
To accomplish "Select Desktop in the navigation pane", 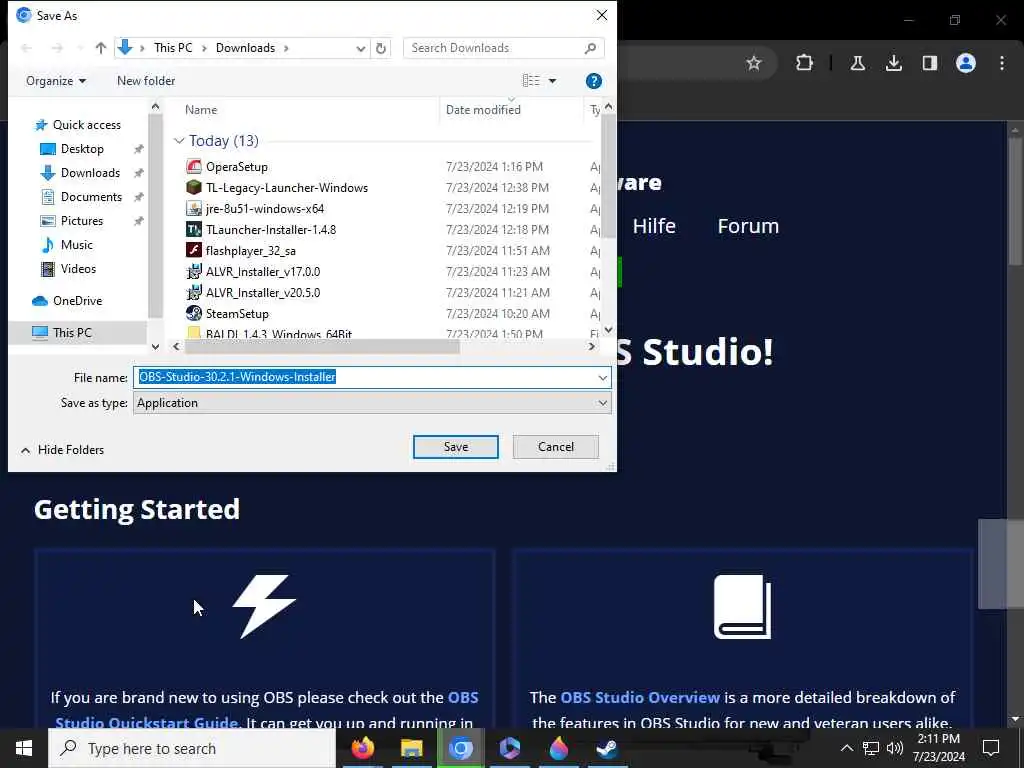I will pos(82,149).
